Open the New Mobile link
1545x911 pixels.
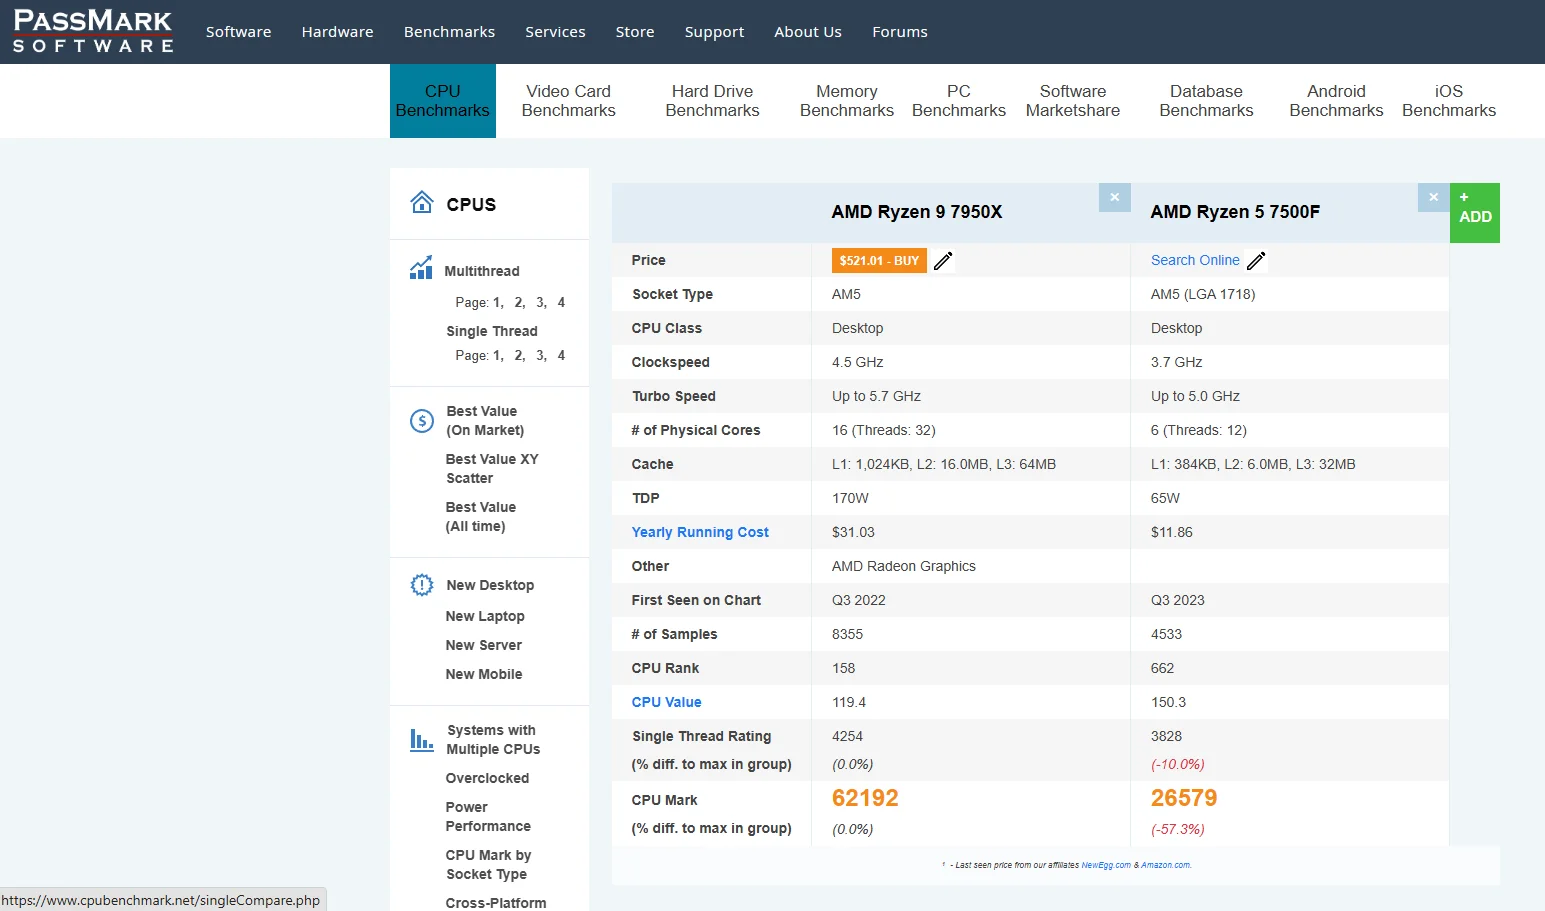[484, 674]
